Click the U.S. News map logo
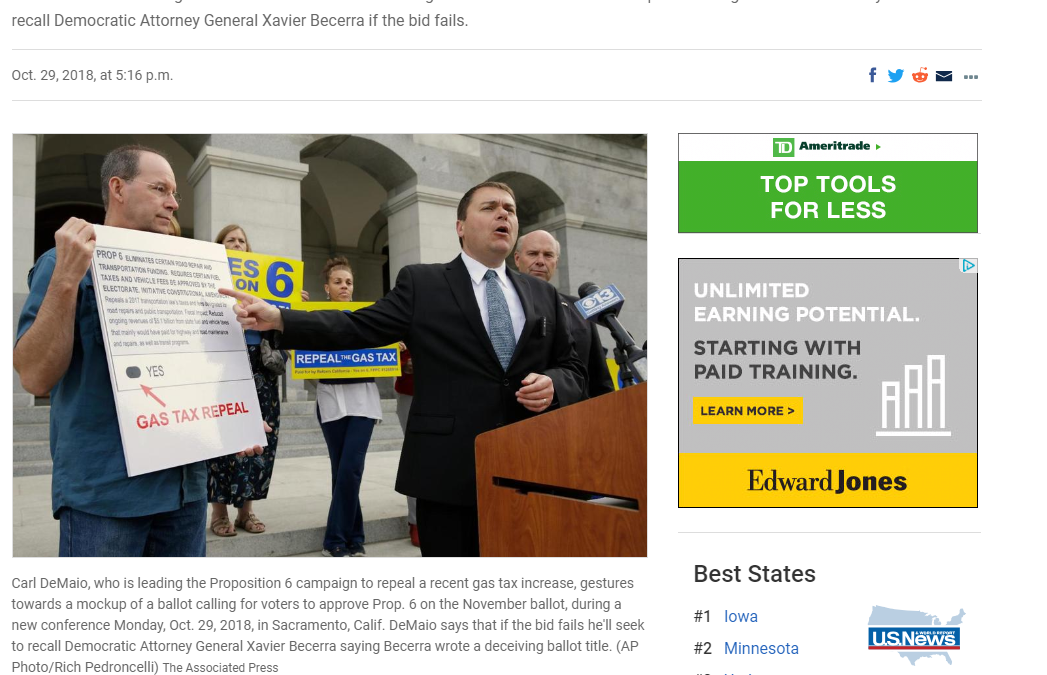The image size is (1047, 675). (x=915, y=635)
